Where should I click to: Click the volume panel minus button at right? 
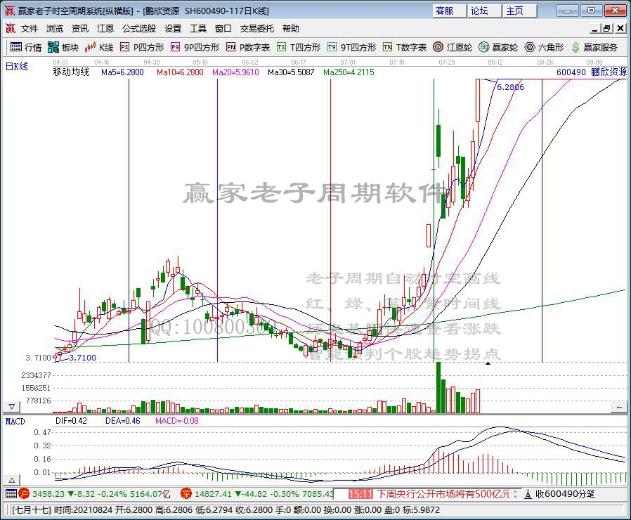tap(619, 407)
